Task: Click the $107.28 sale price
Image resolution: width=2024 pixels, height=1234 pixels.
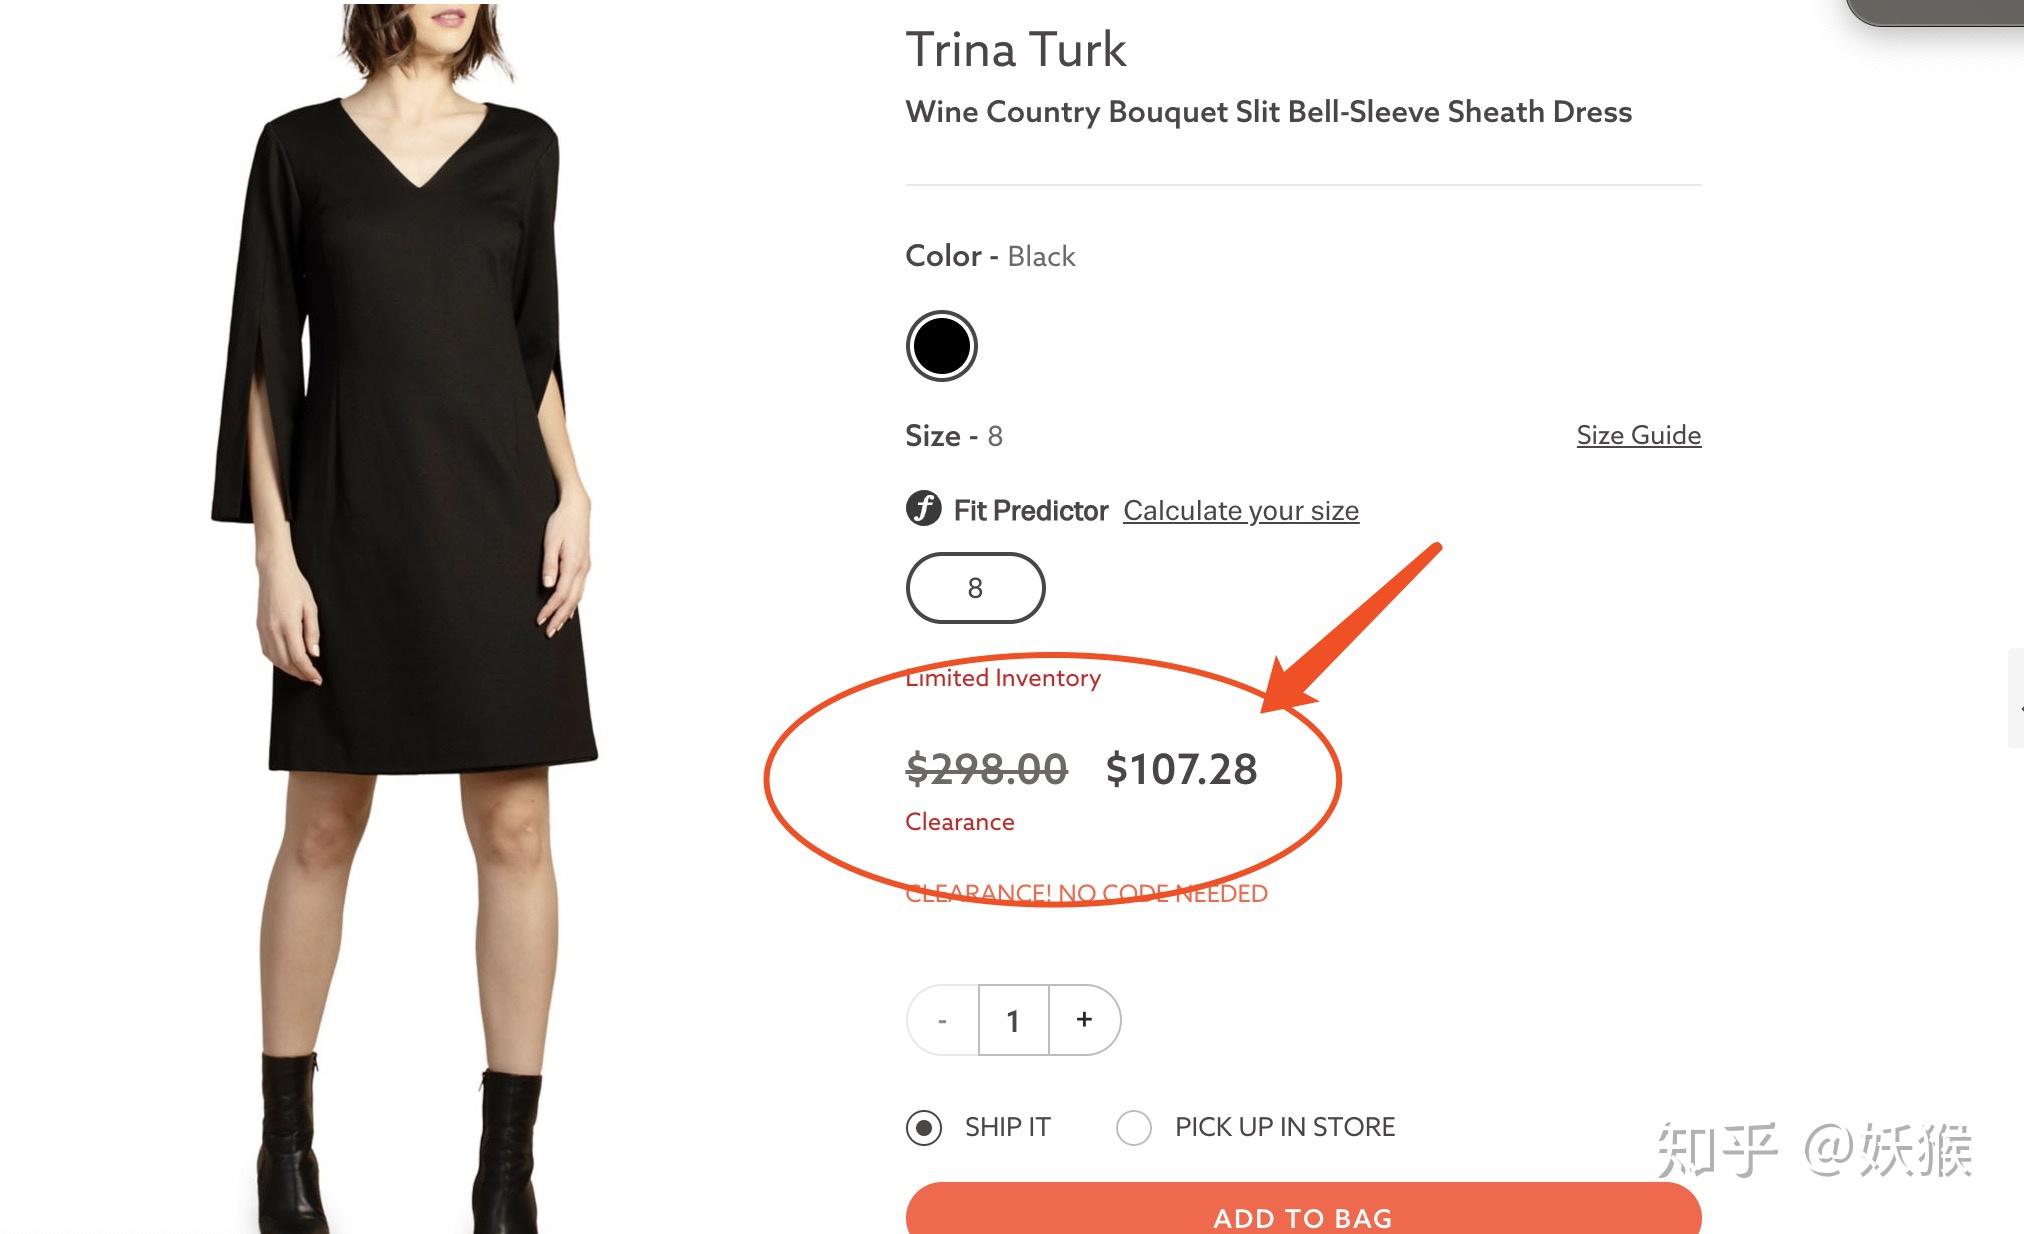Action: coord(1181,769)
